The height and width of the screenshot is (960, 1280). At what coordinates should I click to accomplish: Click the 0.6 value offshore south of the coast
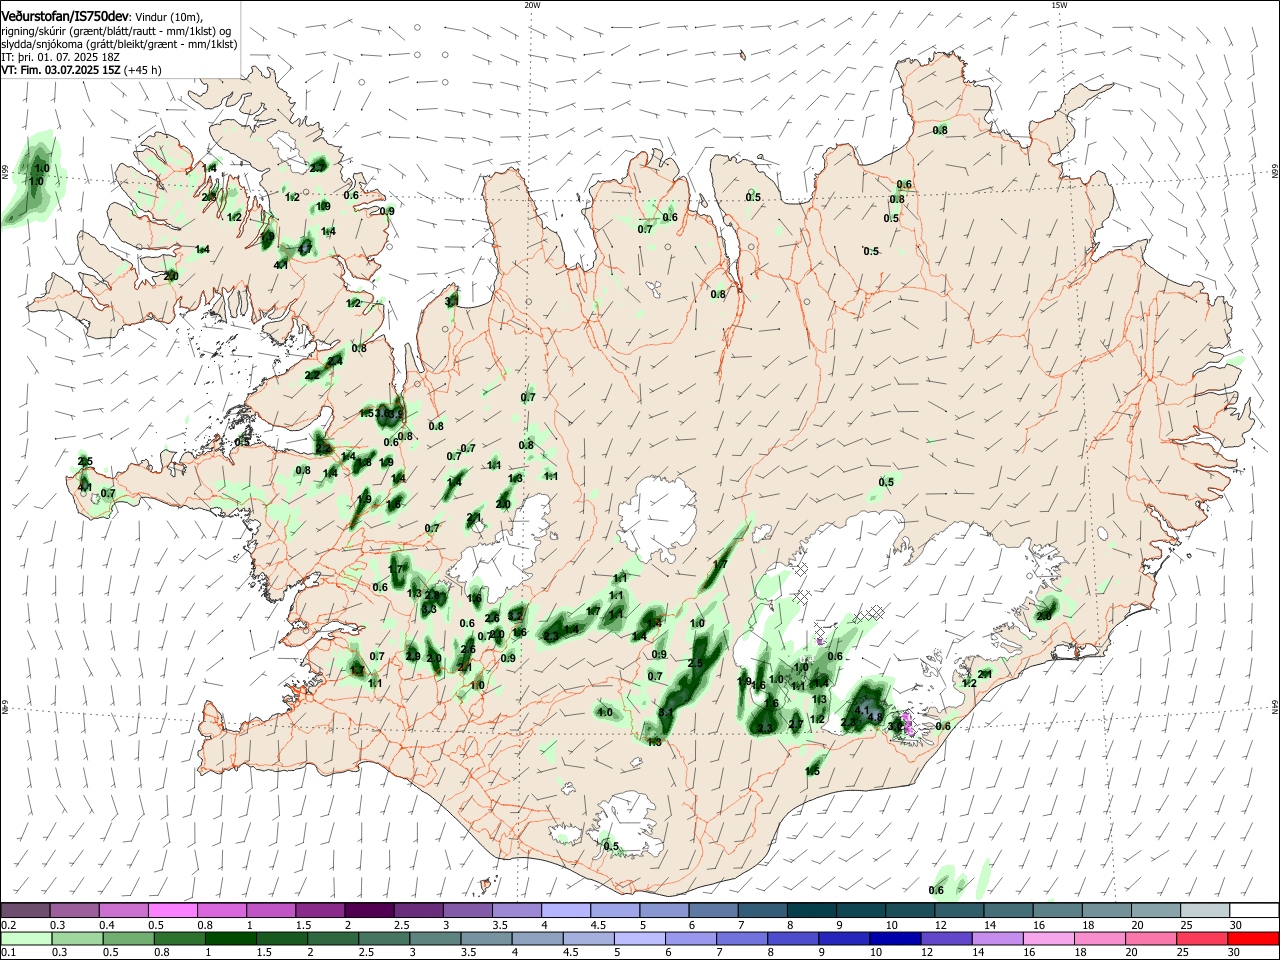(x=936, y=890)
